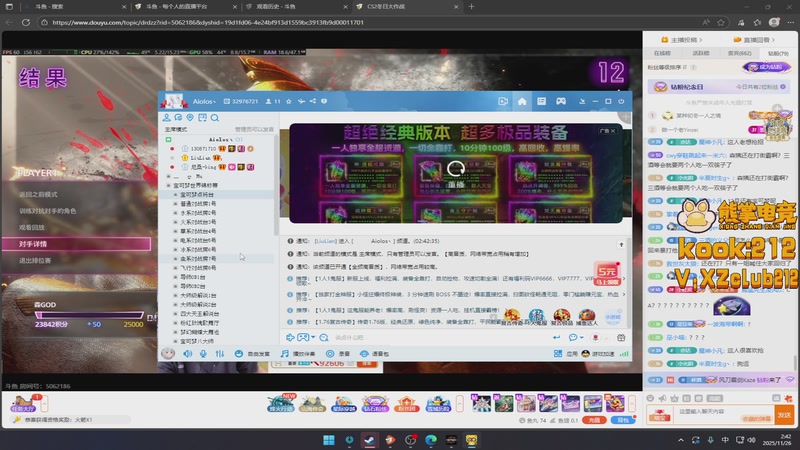Collapse the Aiolos room at the top of the tree
Image resolution: width=800 pixels, height=450 pixels.
(x=168, y=139)
